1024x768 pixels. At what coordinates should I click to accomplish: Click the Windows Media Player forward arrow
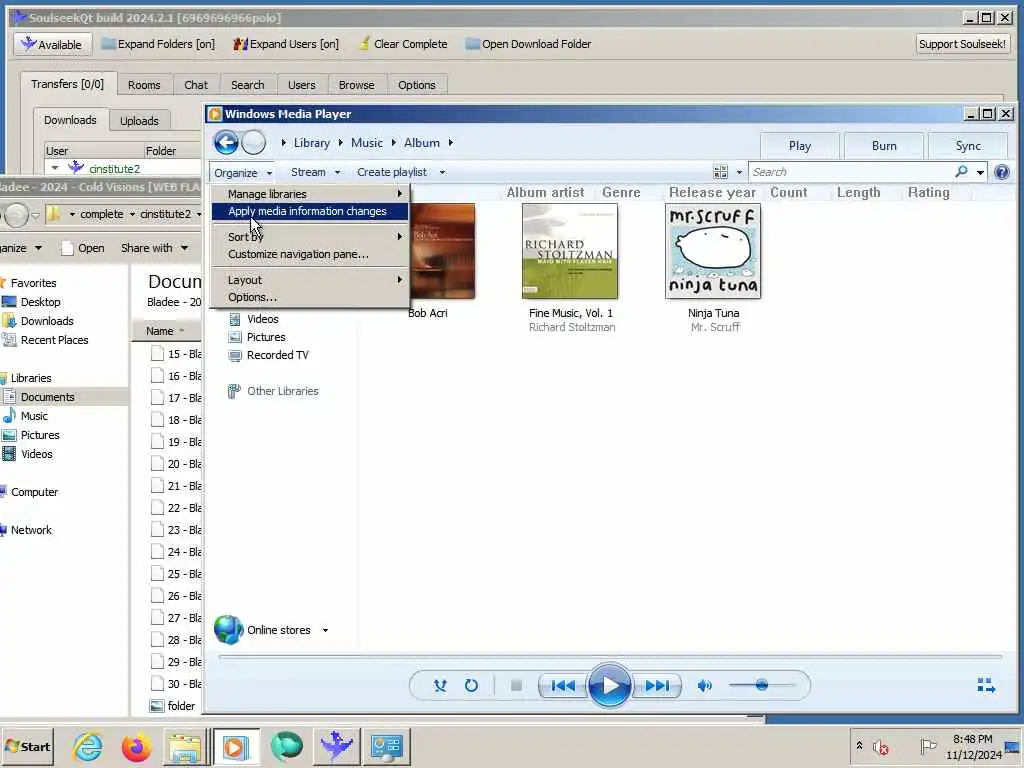pyautogui.click(x=253, y=142)
